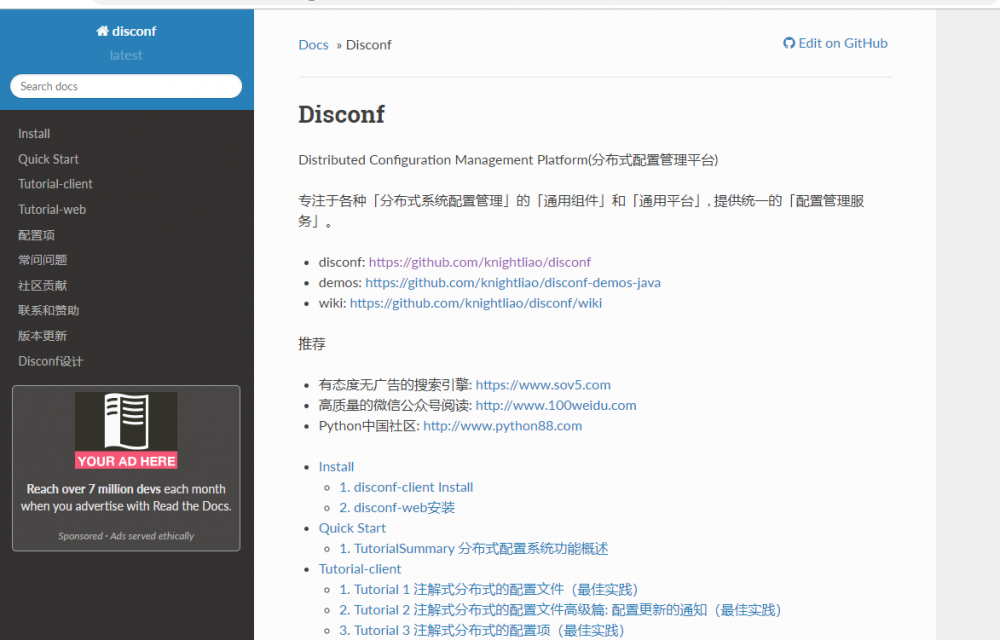The height and width of the screenshot is (640, 1000).
Task: Visit the www.100weidu.com link
Action: [x=555, y=405]
